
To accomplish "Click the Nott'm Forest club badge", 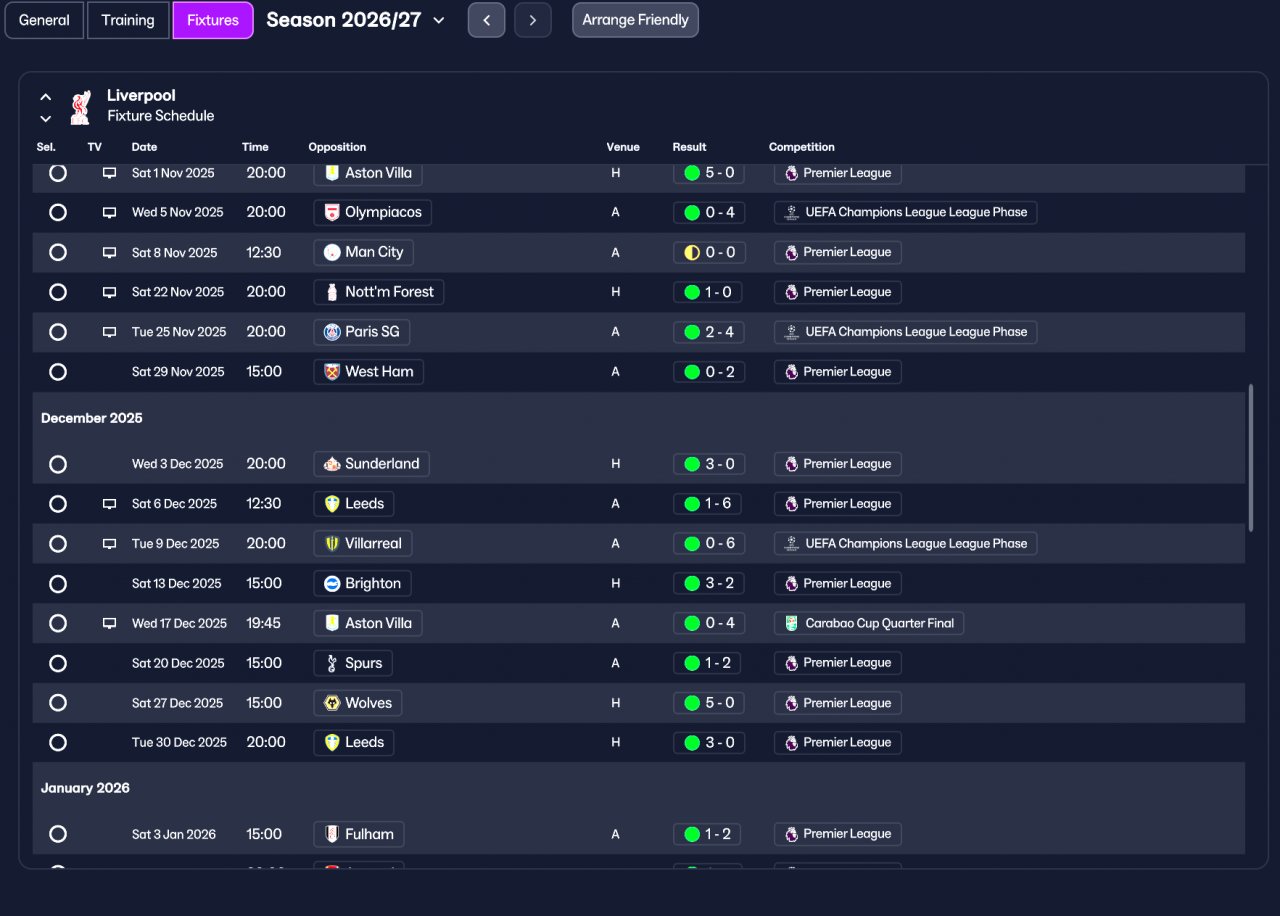I will [x=332, y=292].
